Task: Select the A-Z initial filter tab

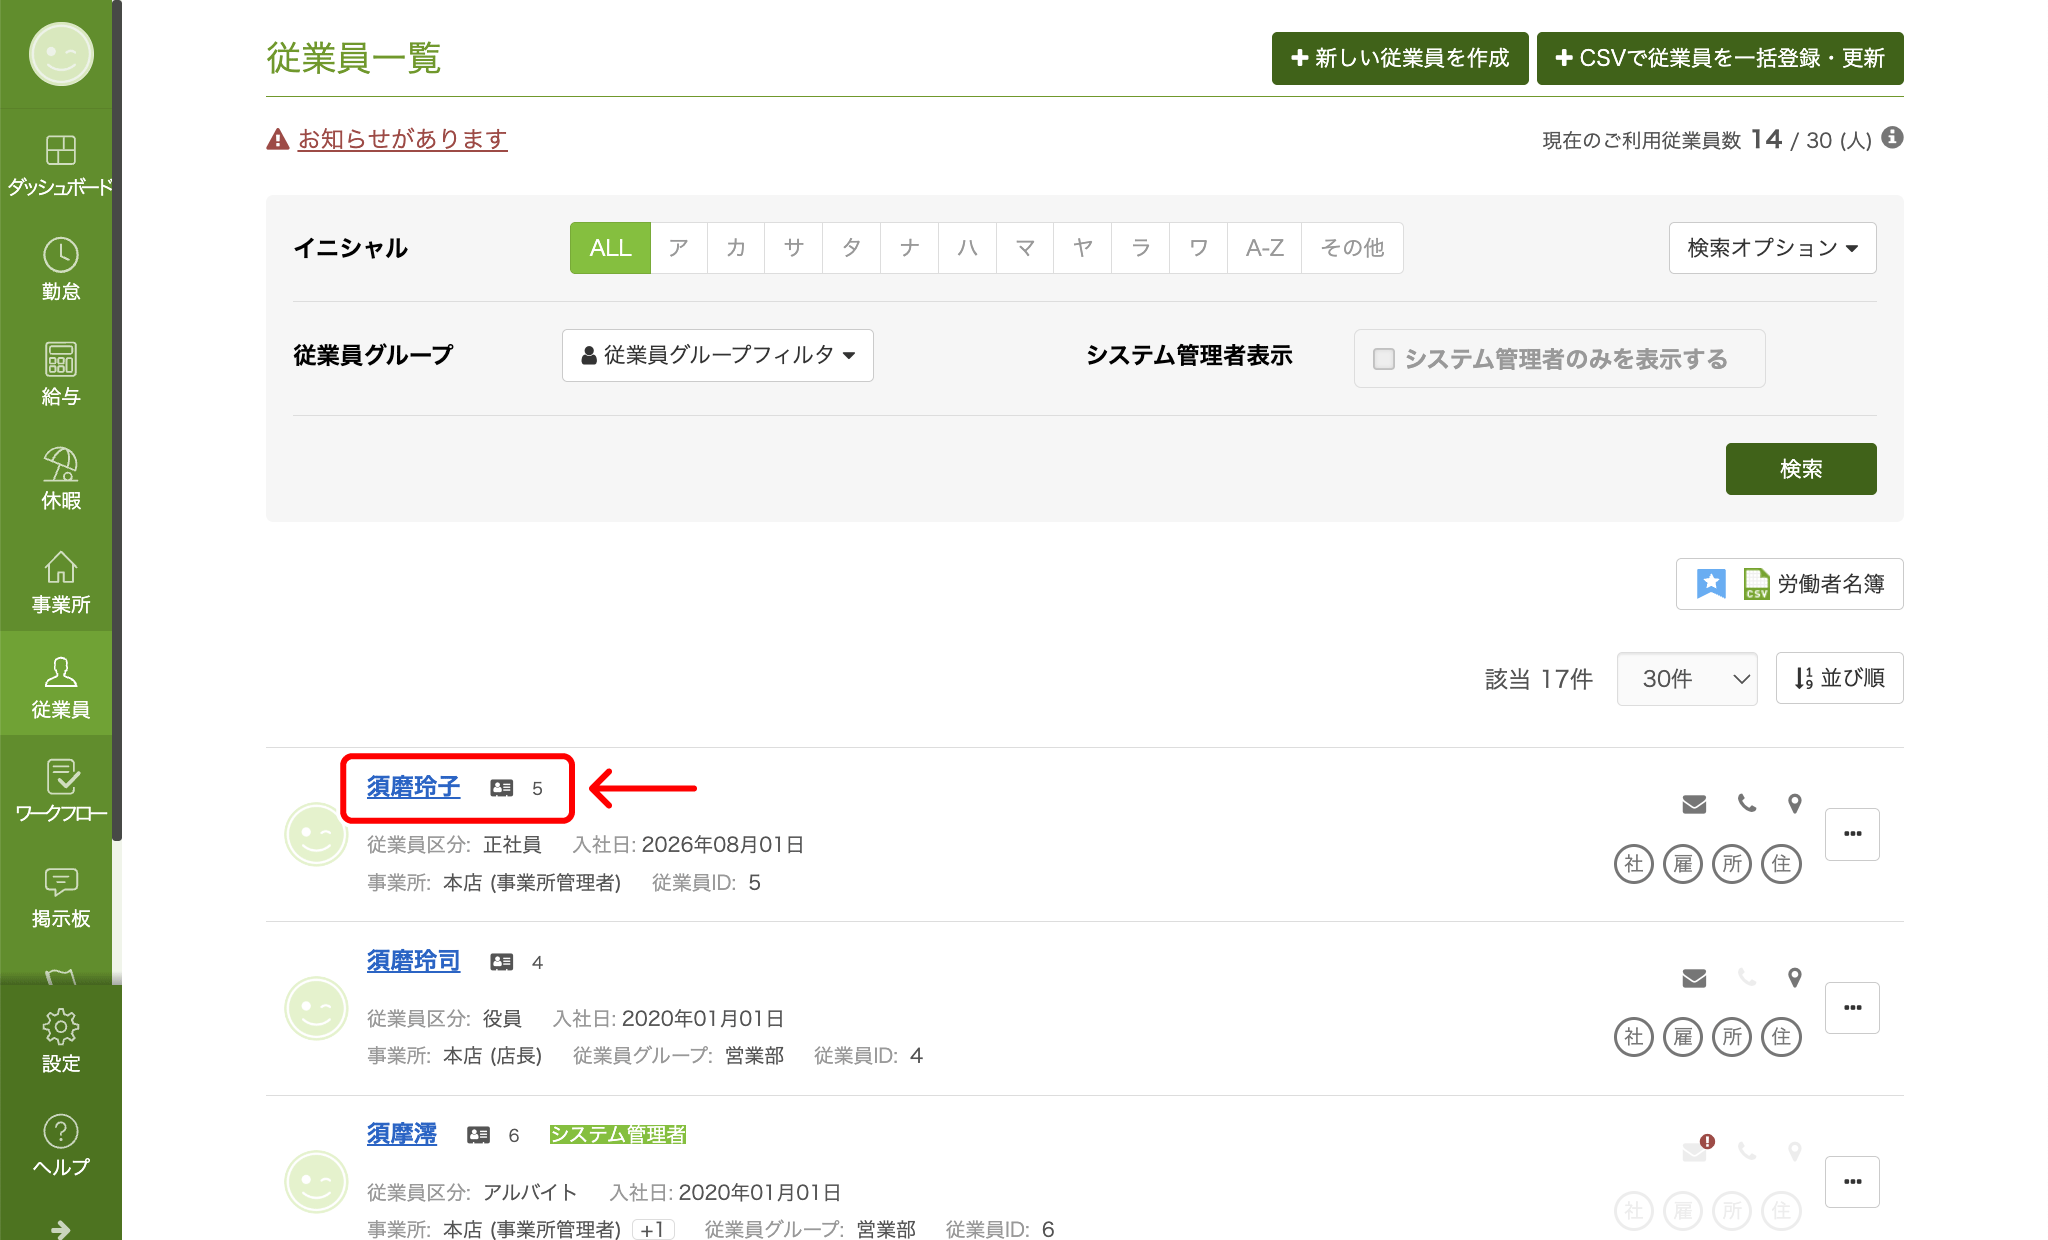Action: pyautogui.click(x=1264, y=248)
